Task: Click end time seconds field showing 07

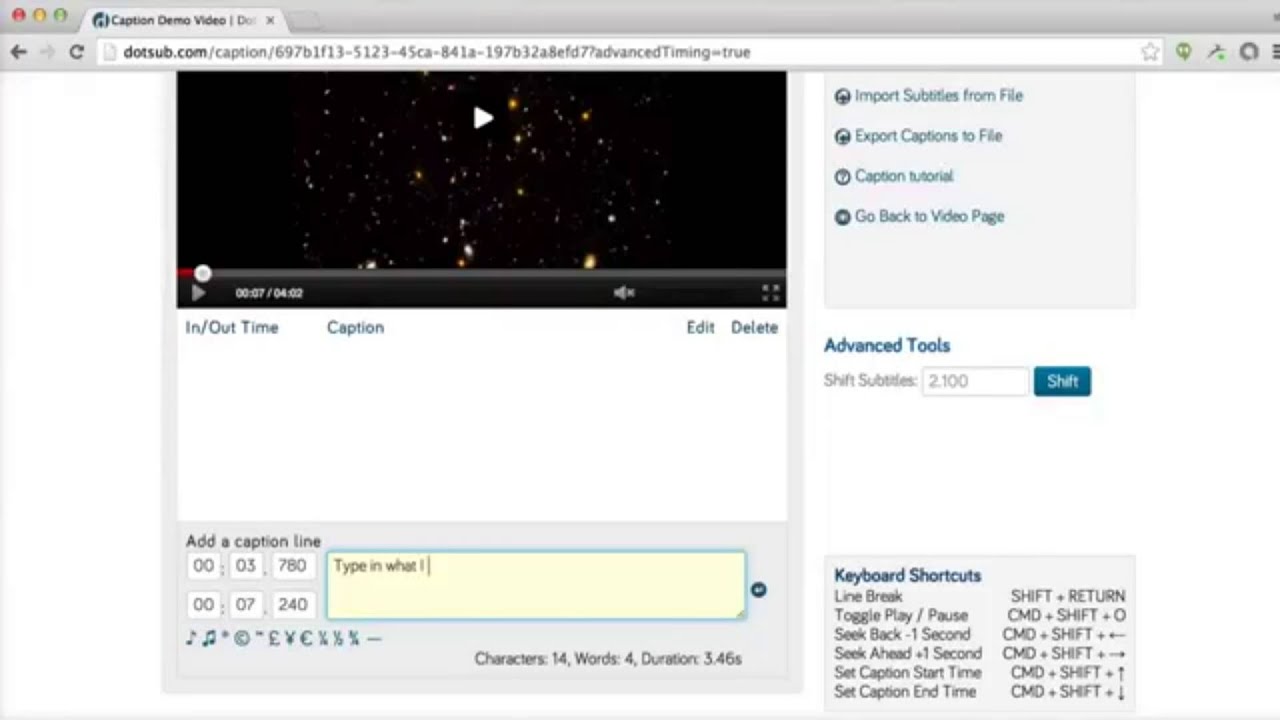Action: pyautogui.click(x=246, y=604)
